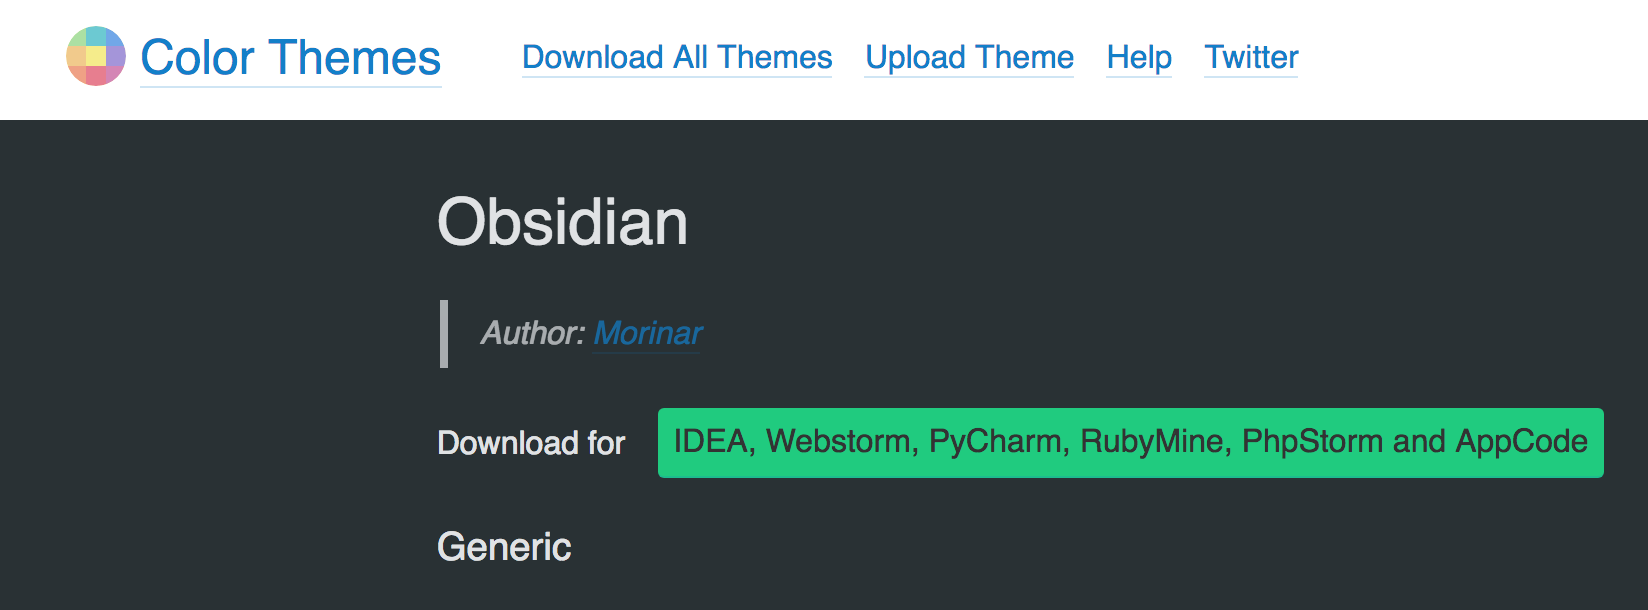Visit the Twitter link
The height and width of the screenshot is (610, 1648).
click(1250, 58)
